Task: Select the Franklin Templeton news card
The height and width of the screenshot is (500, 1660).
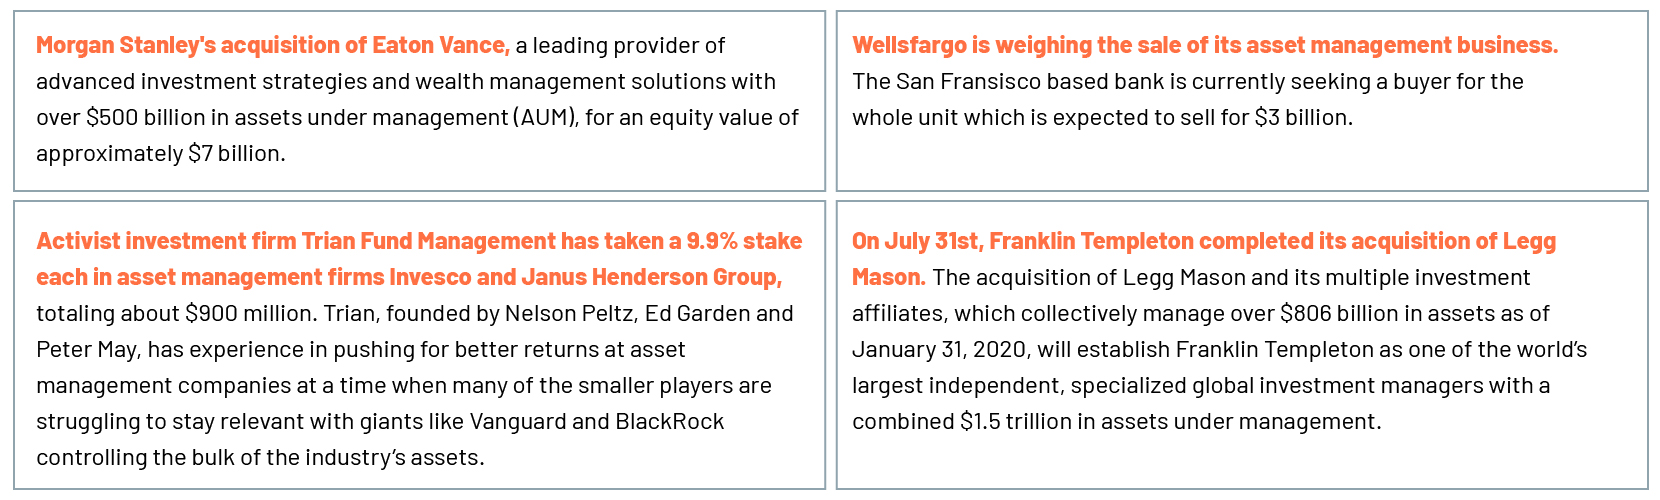Action: 1242,345
